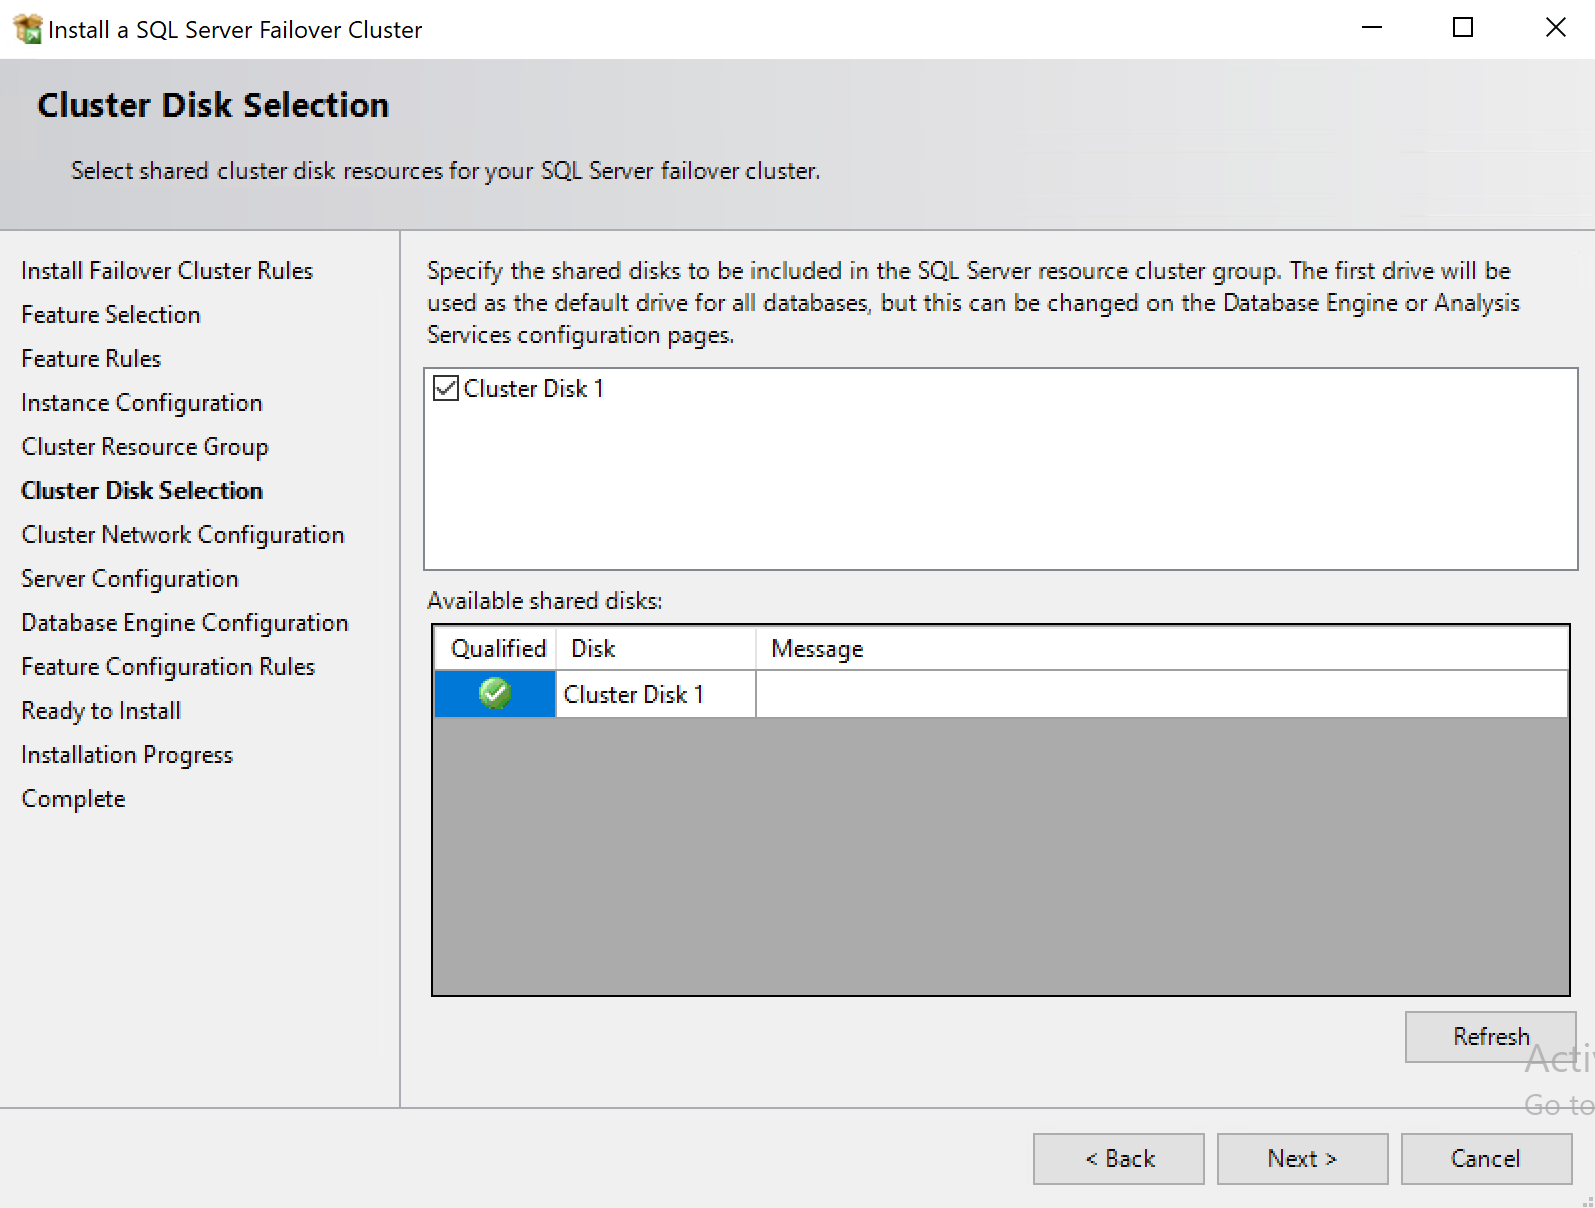1595x1208 pixels.
Task: Cancel the failover cluster installation
Action: coord(1485,1158)
